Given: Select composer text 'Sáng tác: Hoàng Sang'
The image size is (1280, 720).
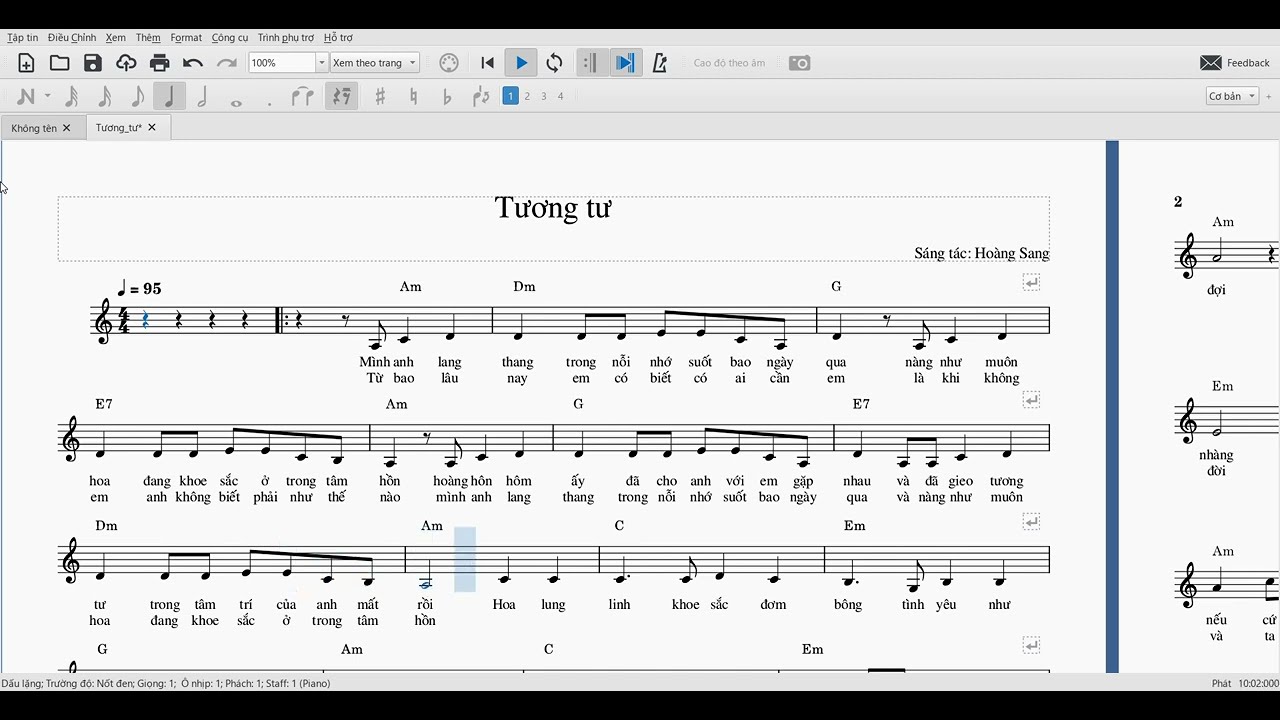Looking at the screenshot, I should pyautogui.click(x=981, y=253).
